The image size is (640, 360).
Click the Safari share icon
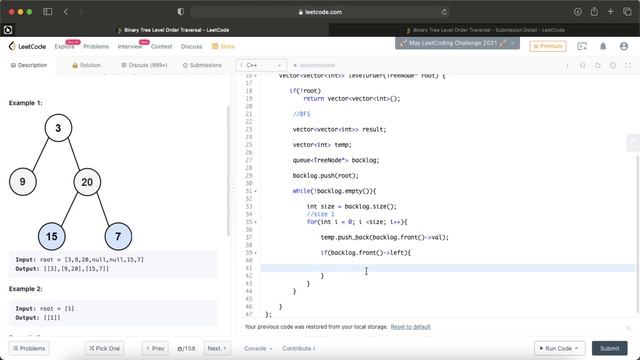pyautogui.click(x=594, y=11)
